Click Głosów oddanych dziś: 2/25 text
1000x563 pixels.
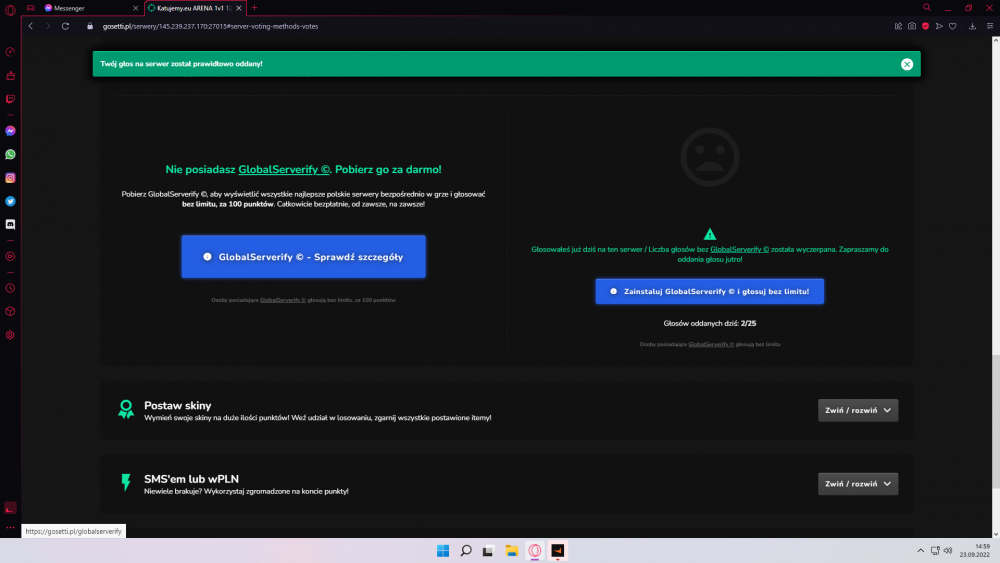(x=710, y=324)
